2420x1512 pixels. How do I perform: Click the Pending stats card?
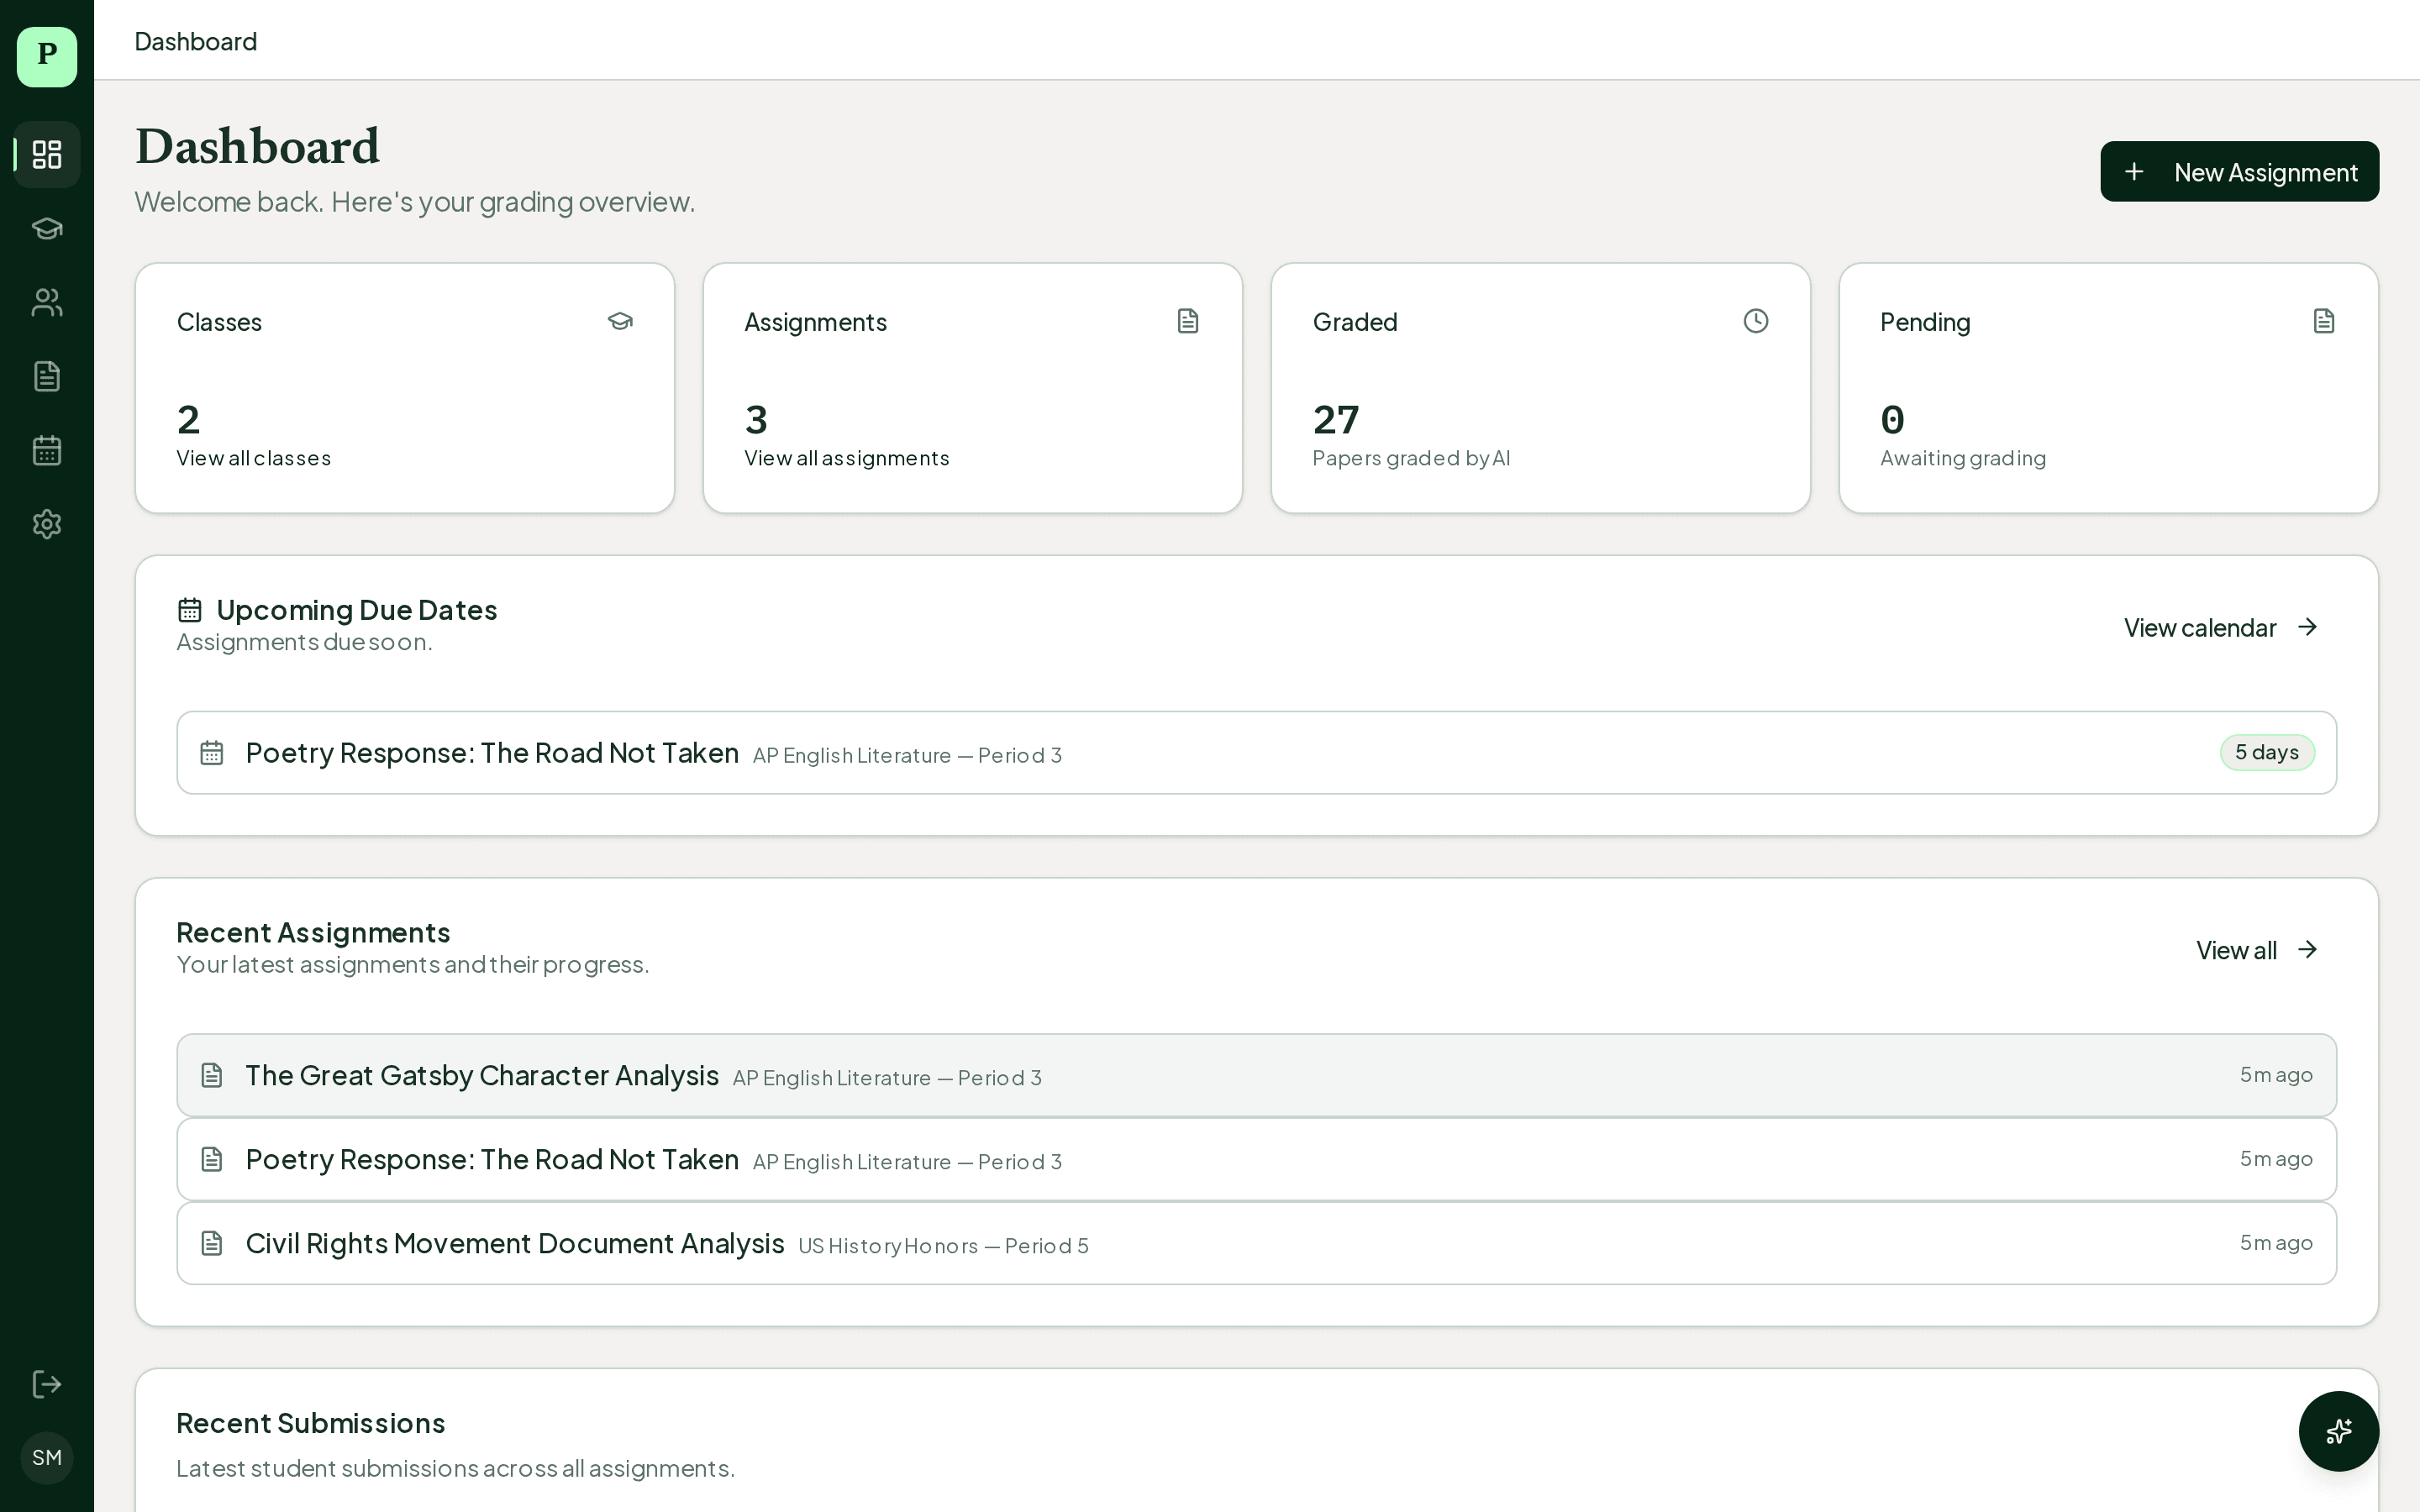tap(2108, 388)
